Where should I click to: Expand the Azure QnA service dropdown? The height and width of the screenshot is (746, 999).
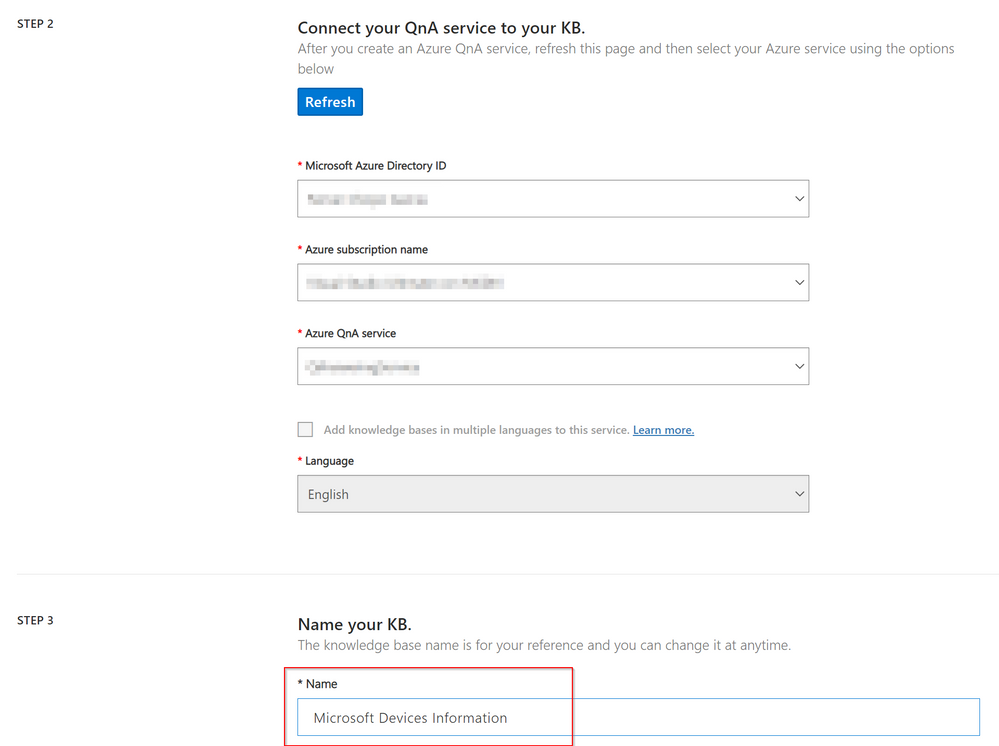pyautogui.click(x=552, y=367)
